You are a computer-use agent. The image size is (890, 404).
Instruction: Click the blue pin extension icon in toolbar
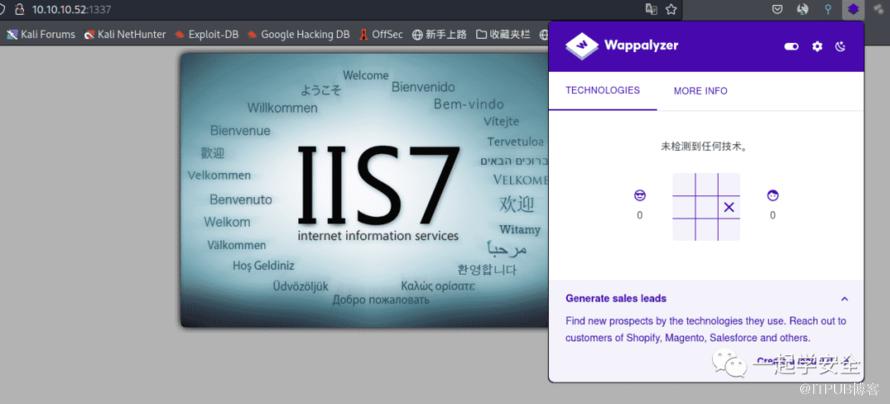click(828, 9)
